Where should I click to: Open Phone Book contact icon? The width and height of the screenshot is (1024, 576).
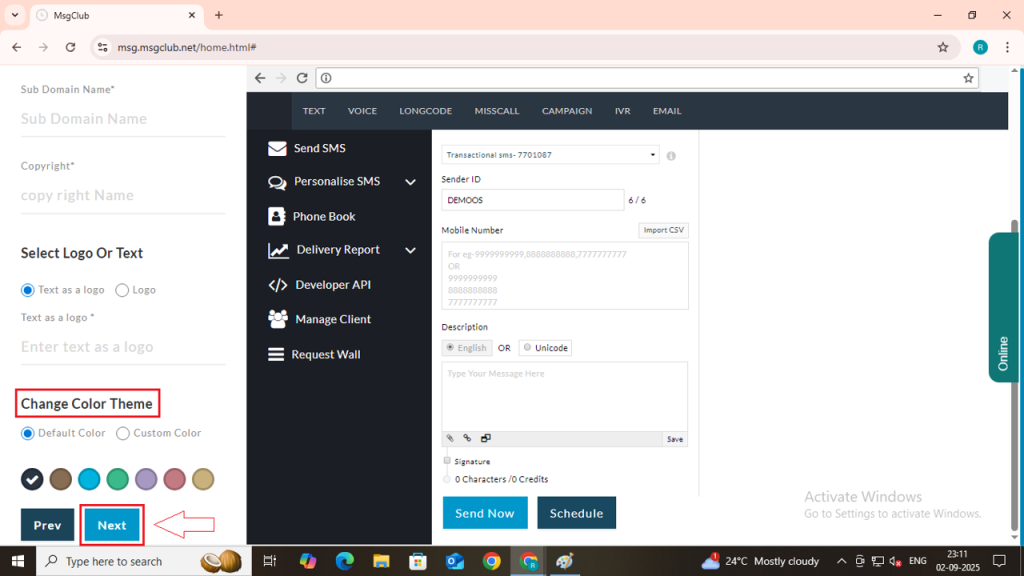pos(276,216)
